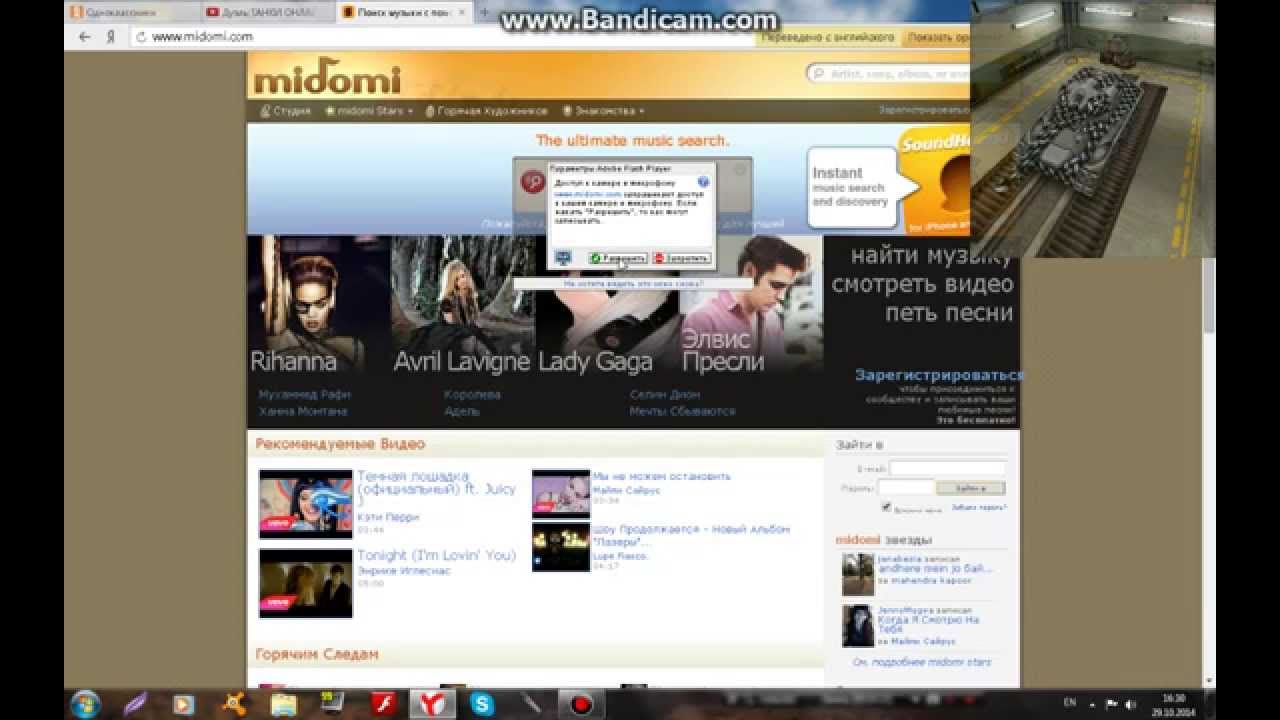
Task: Click the Зайти в login button
Action: (x=970, y=488)
